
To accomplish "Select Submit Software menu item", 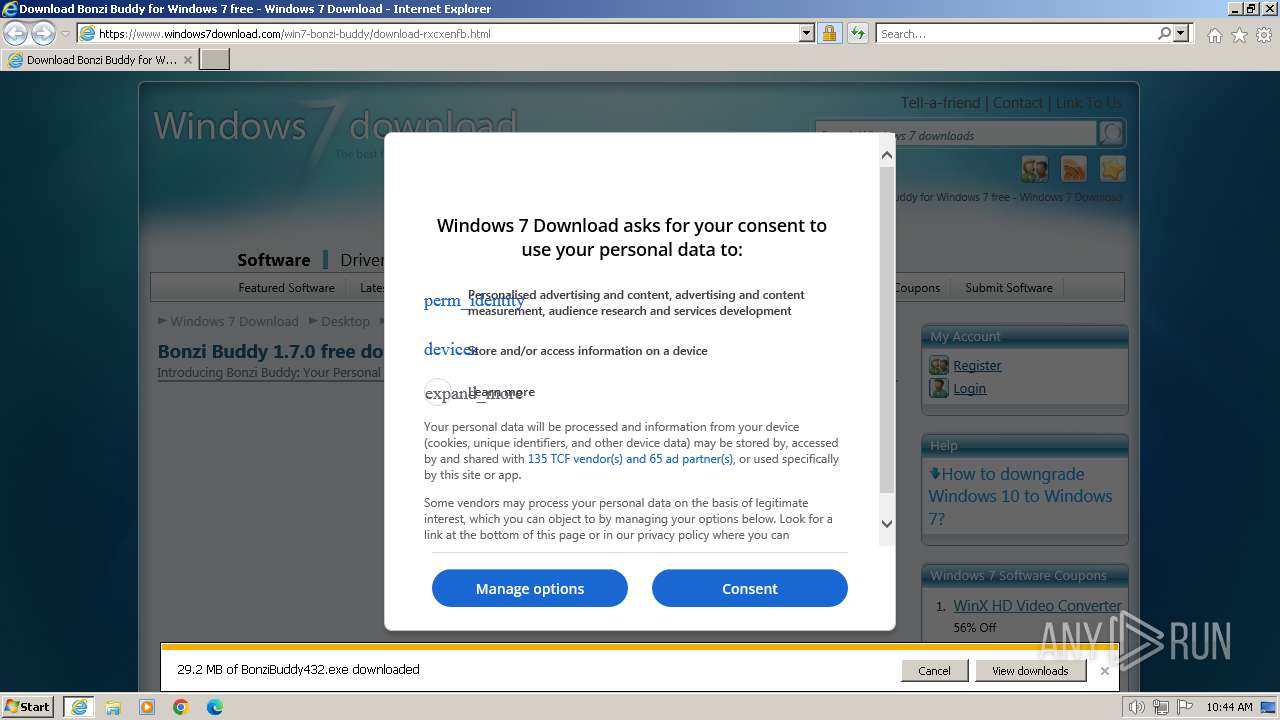I will click(1008, 288).
